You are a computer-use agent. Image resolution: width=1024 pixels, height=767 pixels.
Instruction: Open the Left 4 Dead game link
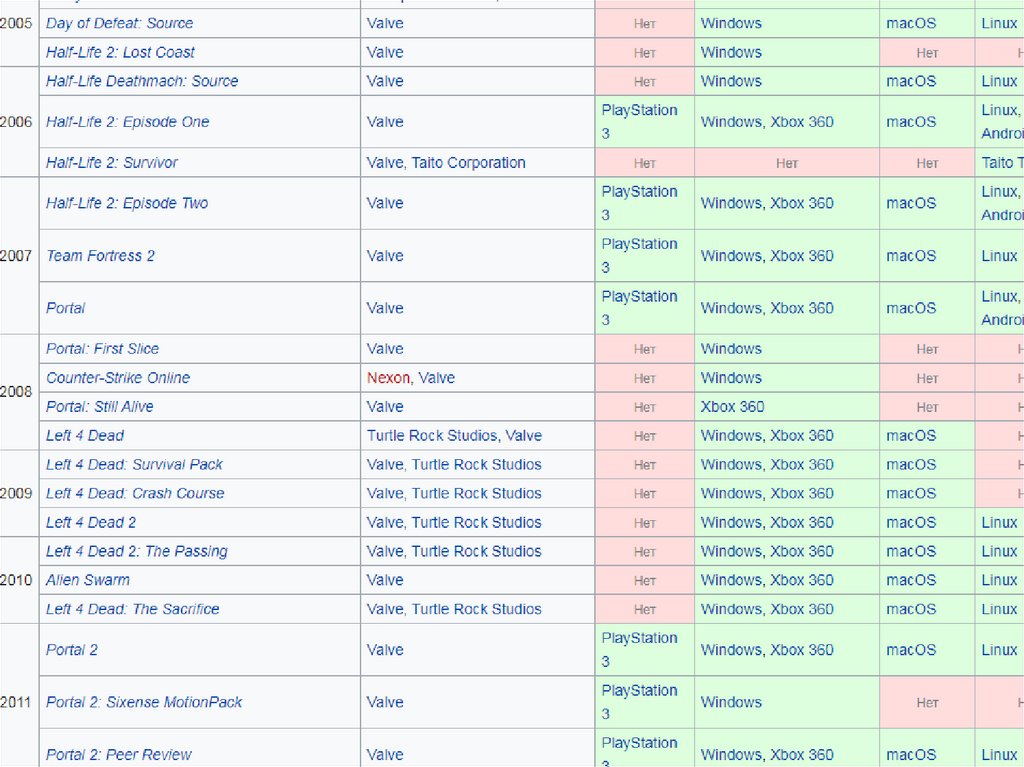coord(85,436)
